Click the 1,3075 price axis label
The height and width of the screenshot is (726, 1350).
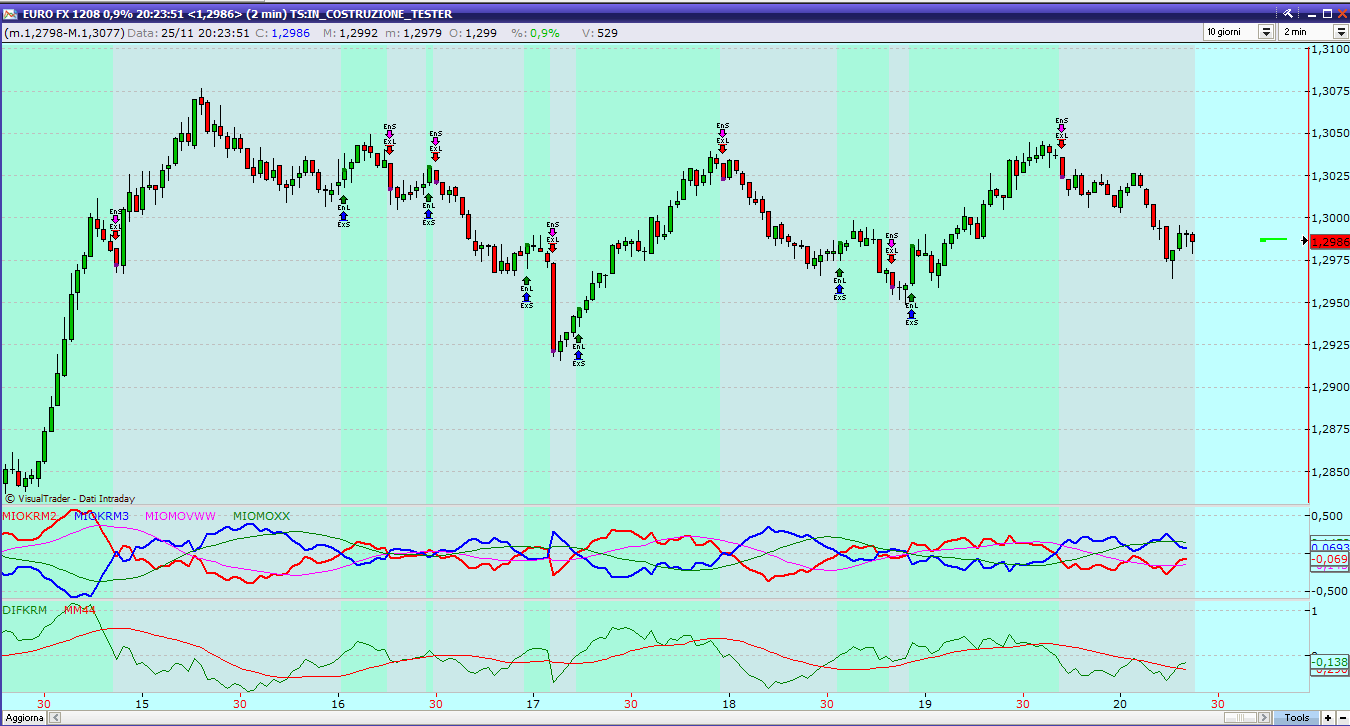tap(1329, 91)
